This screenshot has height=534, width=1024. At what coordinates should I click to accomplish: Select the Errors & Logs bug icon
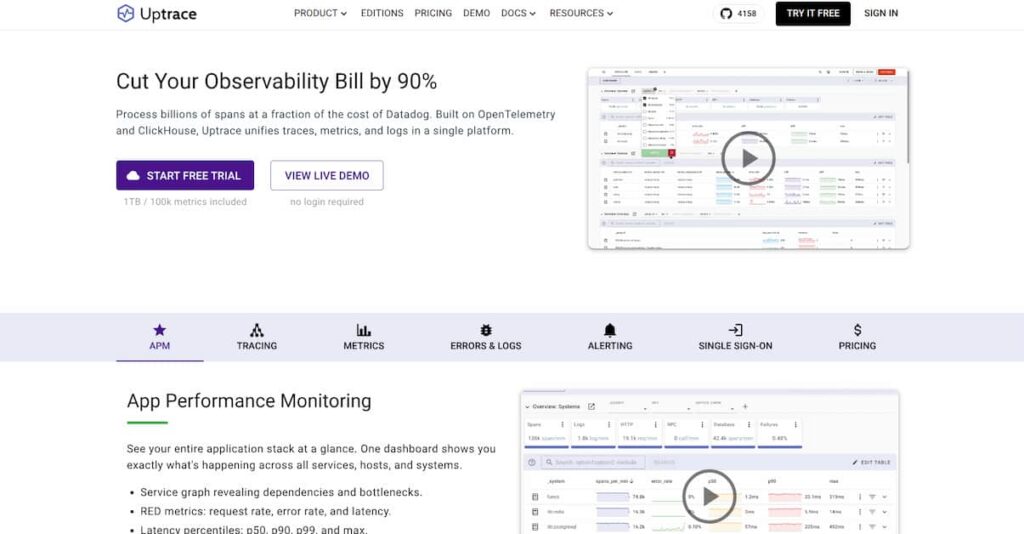(486, 330)
